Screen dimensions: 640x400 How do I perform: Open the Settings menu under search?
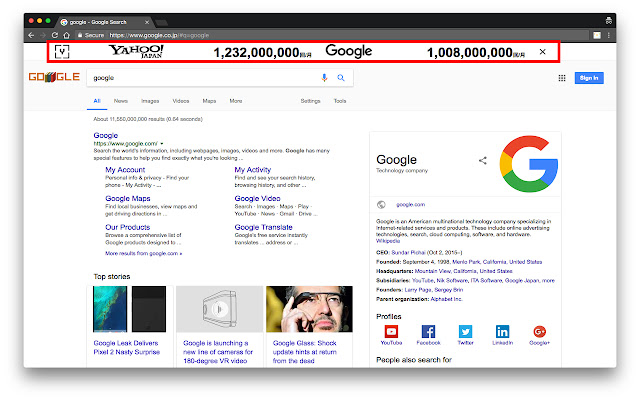pyautogui.click(x=310, y=101)
